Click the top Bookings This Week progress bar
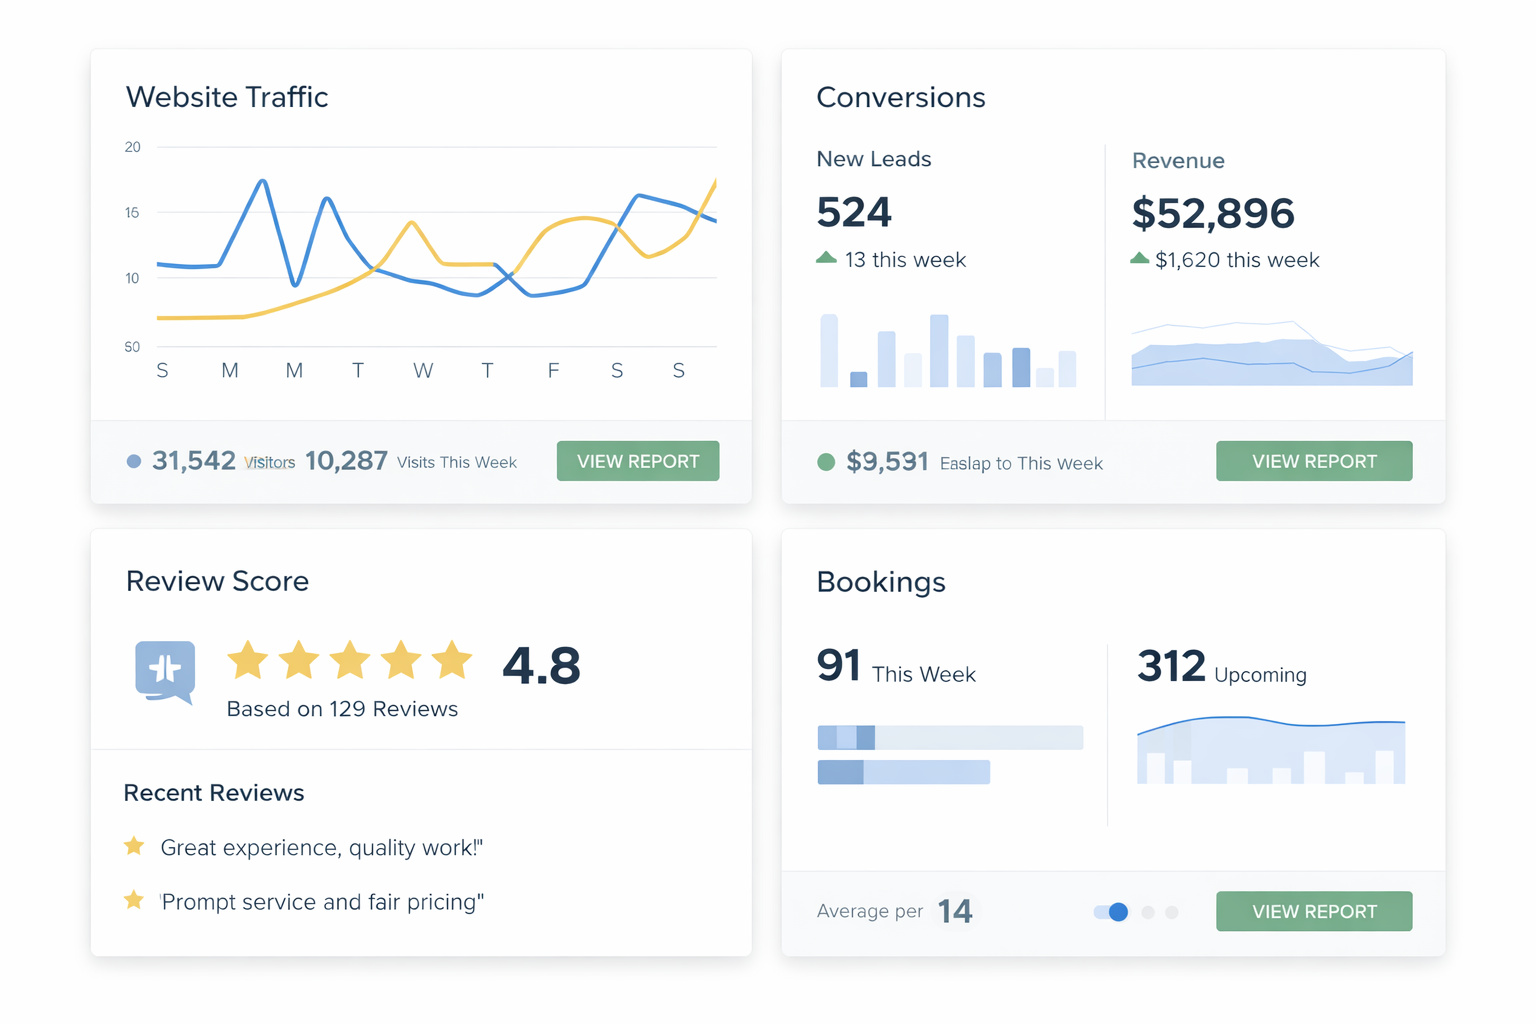This screenshot has height=1024, width=1536. pos(950,738)
